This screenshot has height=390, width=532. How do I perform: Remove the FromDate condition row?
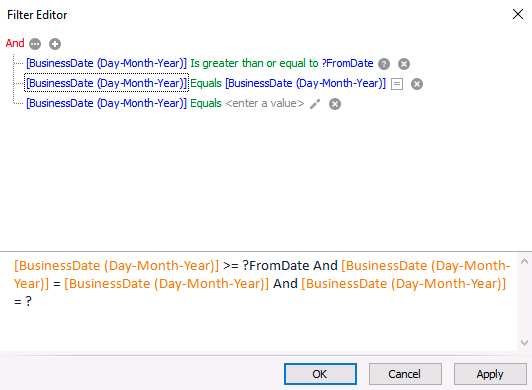(404, 64)
